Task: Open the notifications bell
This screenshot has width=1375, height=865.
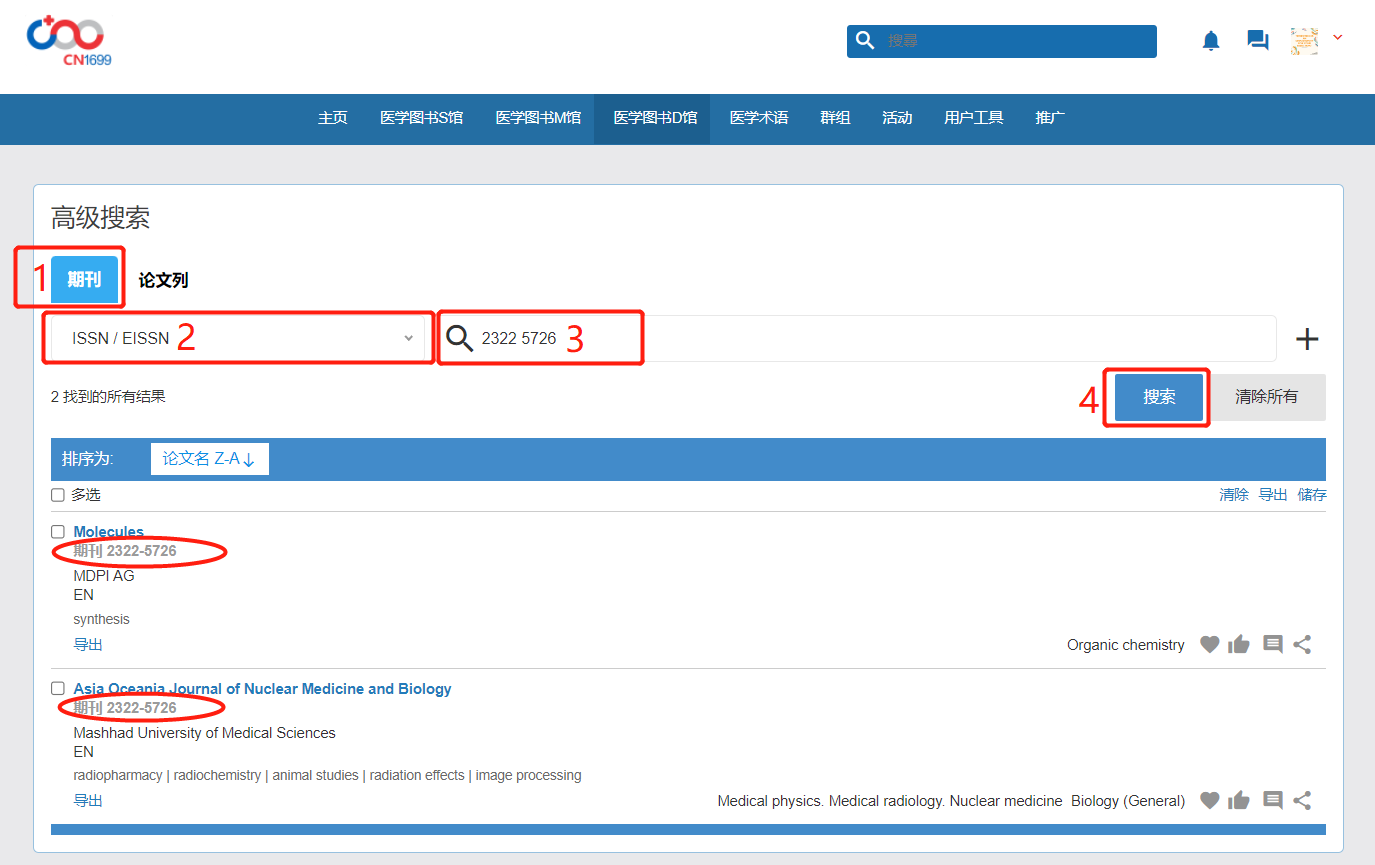Action: [1211, 40]
